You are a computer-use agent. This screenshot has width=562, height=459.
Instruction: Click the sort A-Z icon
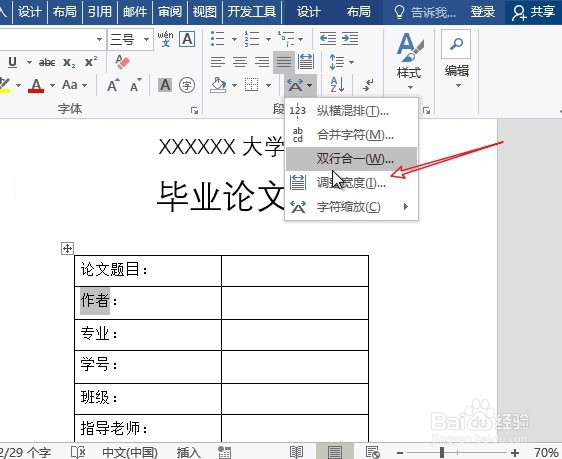(337, 85)
